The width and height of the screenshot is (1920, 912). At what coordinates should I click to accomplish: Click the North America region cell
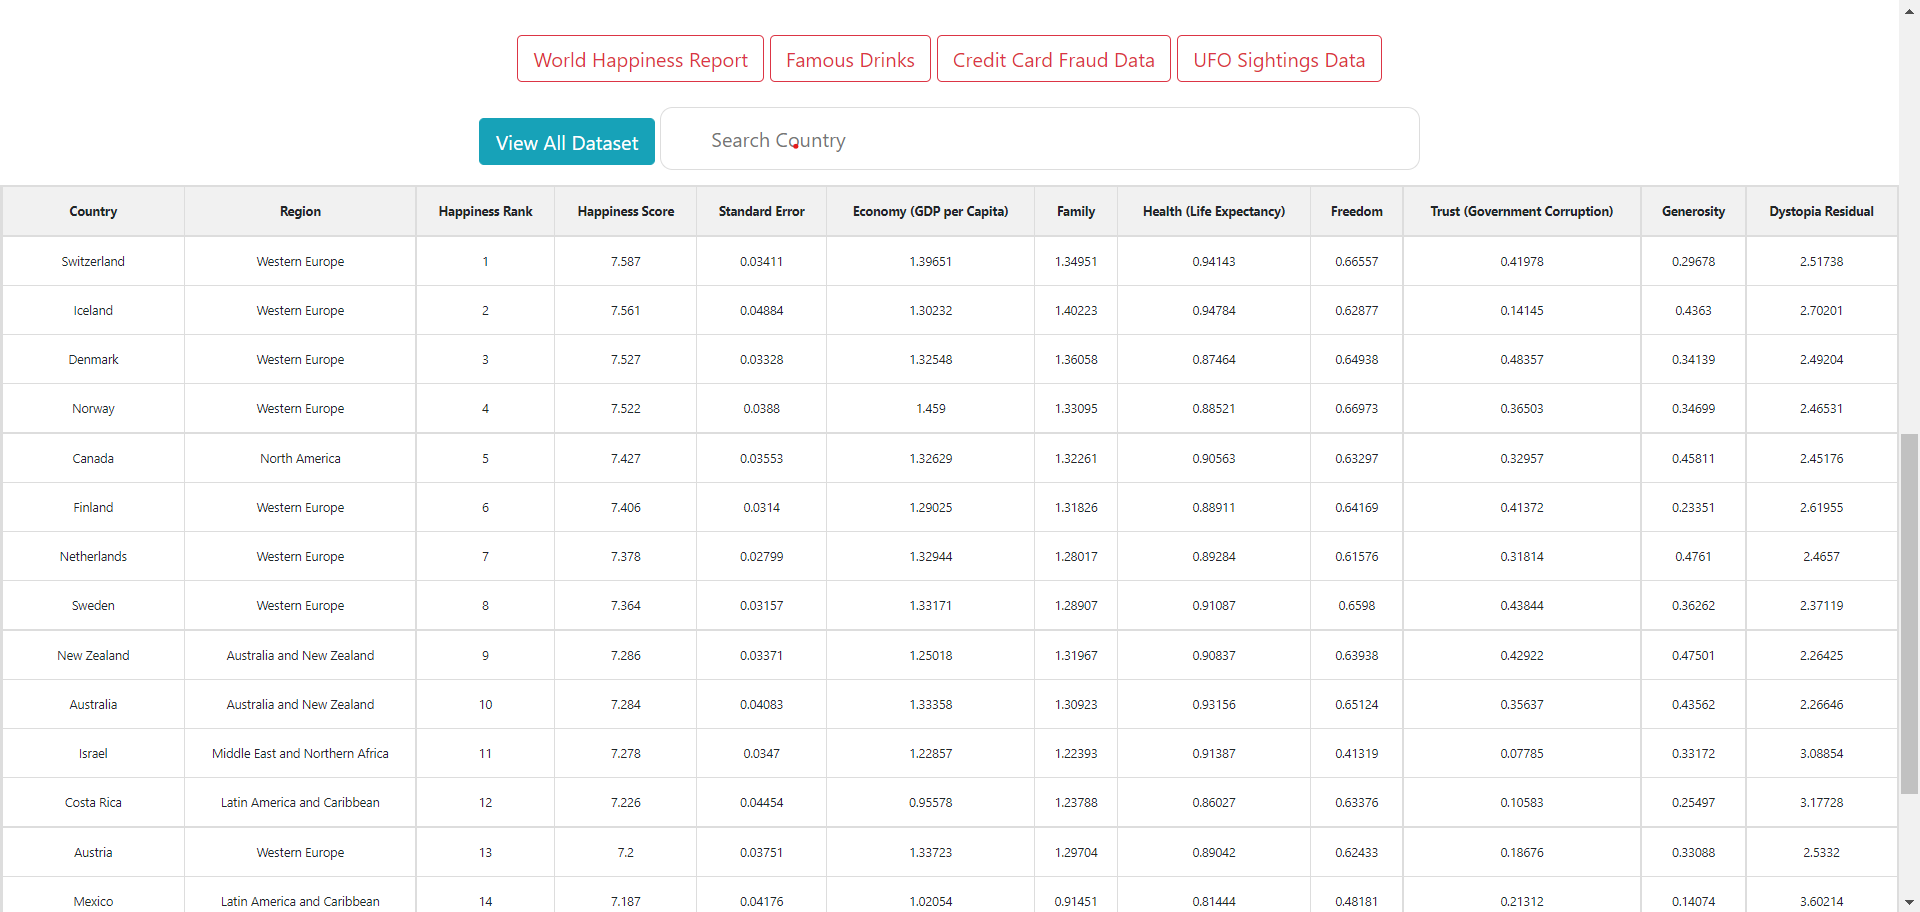point(300,458)
